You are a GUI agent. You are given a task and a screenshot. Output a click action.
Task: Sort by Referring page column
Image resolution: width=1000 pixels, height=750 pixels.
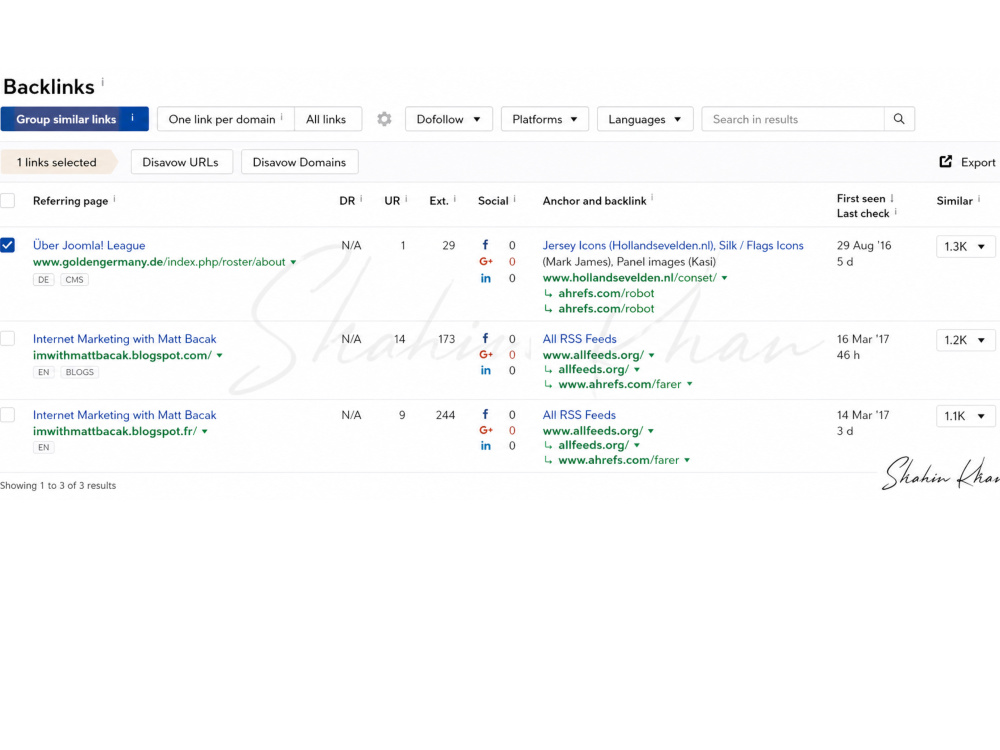point(70,201)
